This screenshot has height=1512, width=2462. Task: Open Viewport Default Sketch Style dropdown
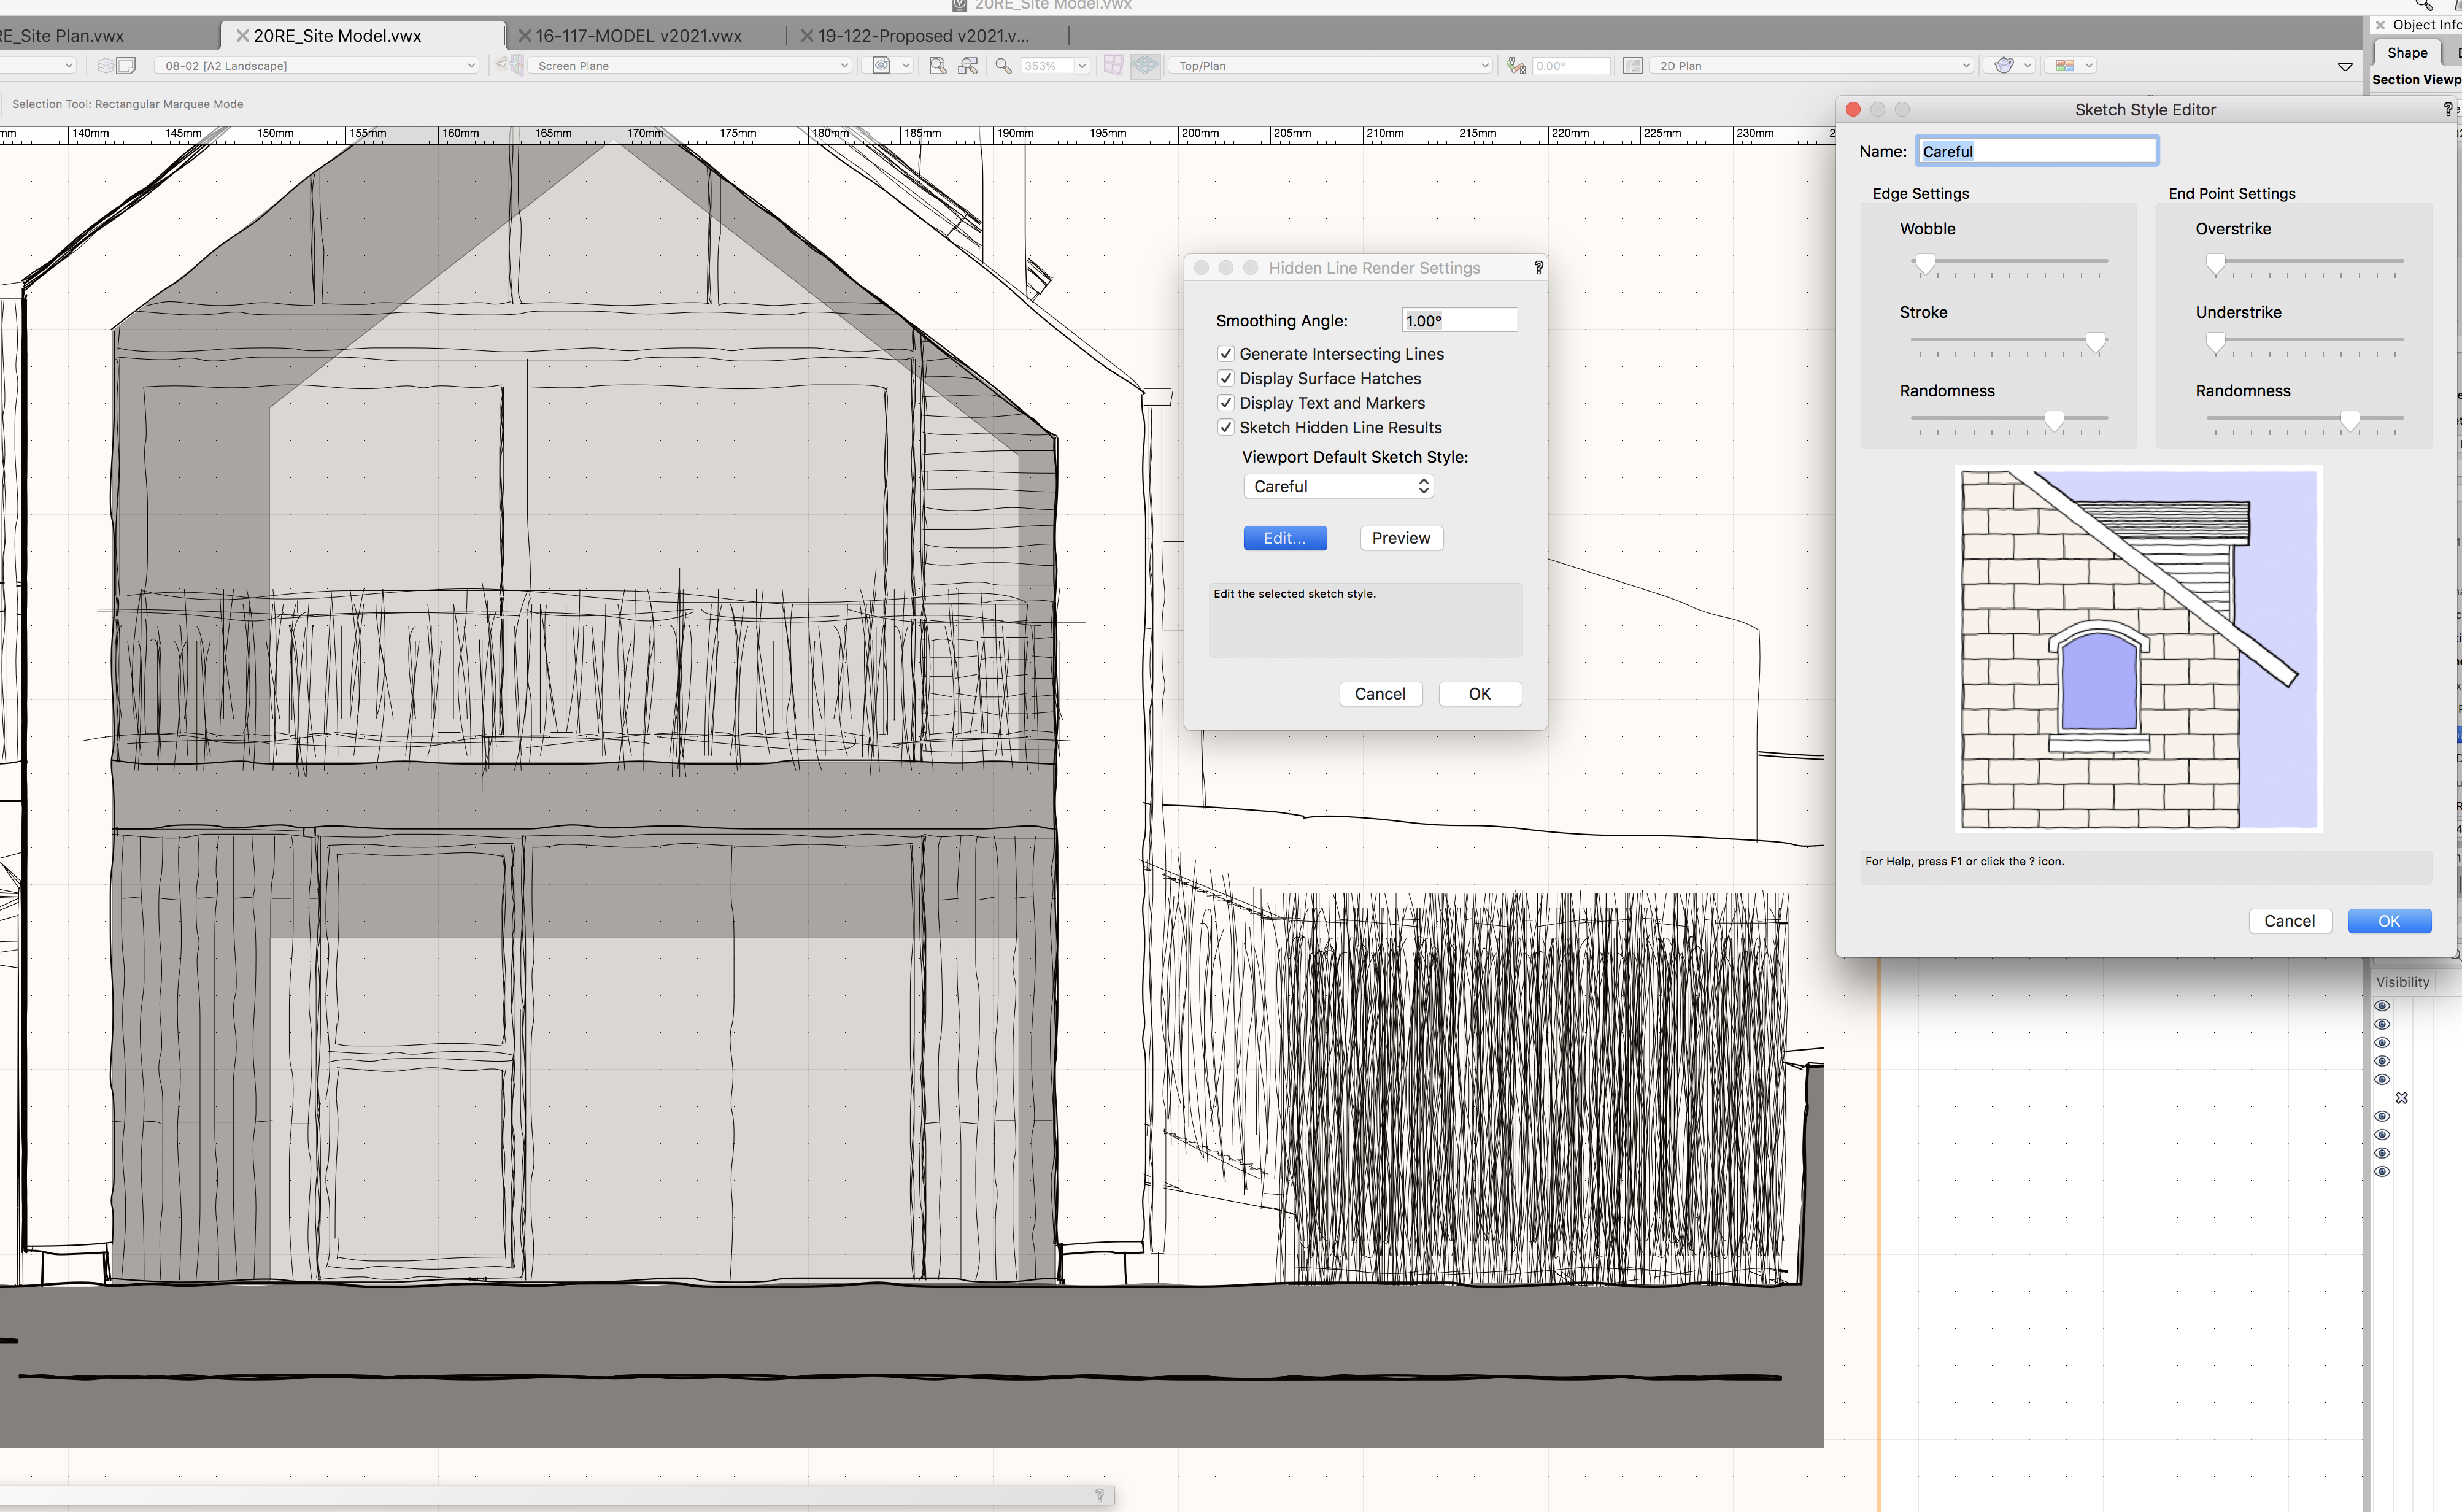point(1338,486)
